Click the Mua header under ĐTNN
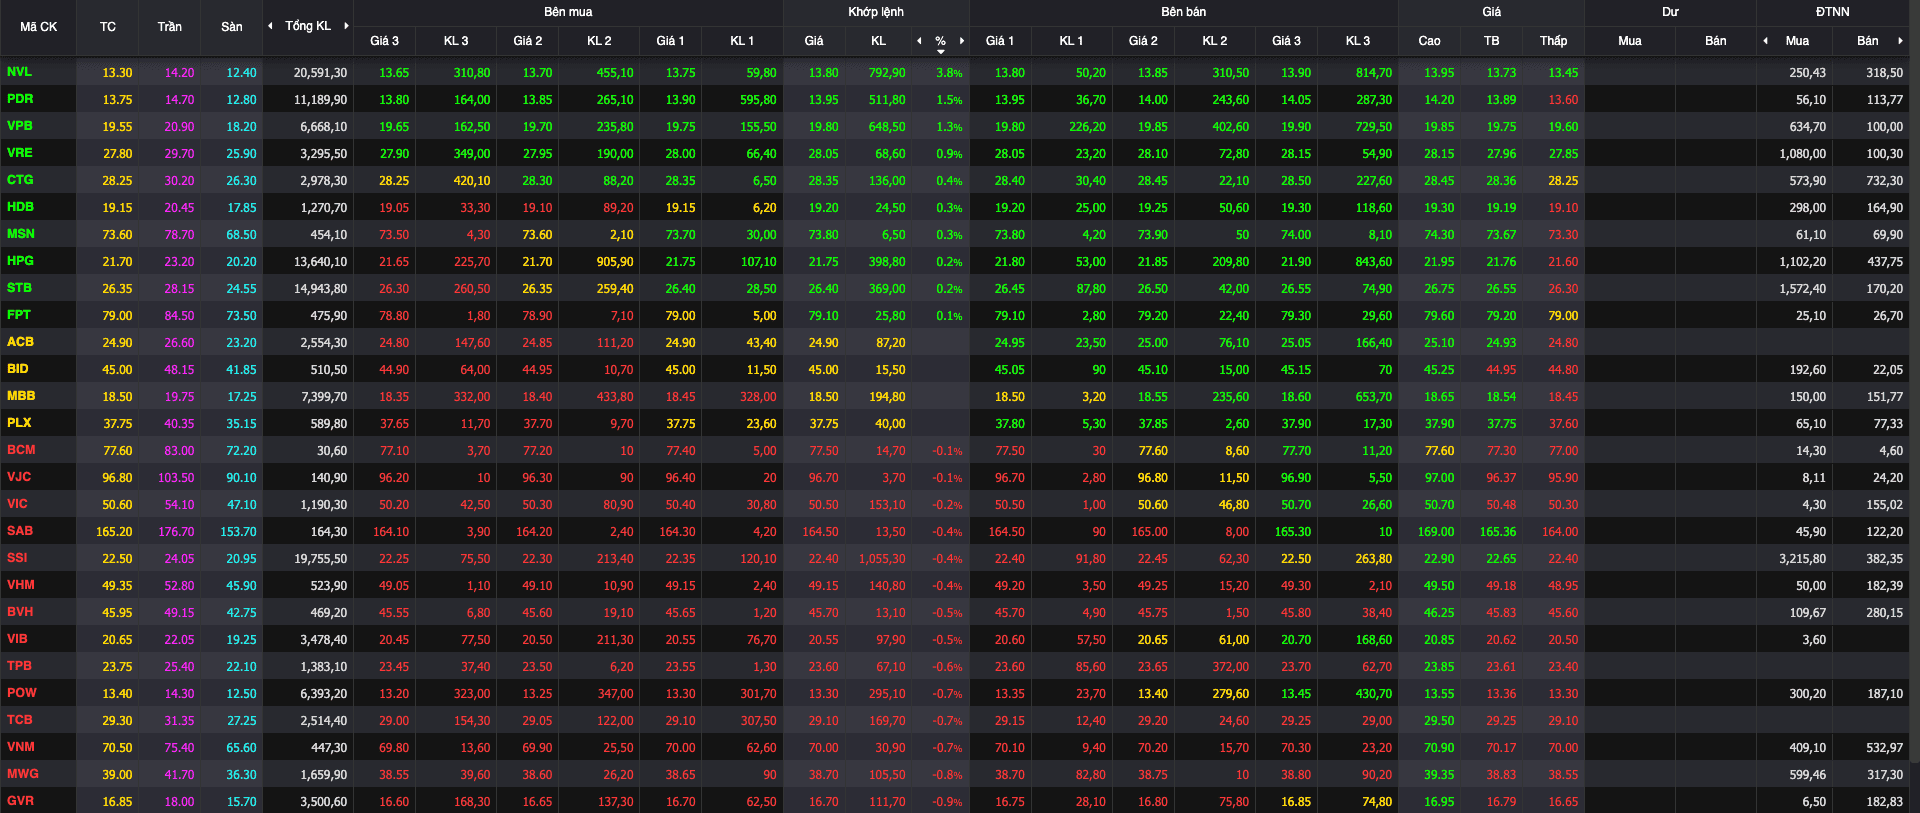Screen dimensions: 1920x813 tap(1797, 41)
